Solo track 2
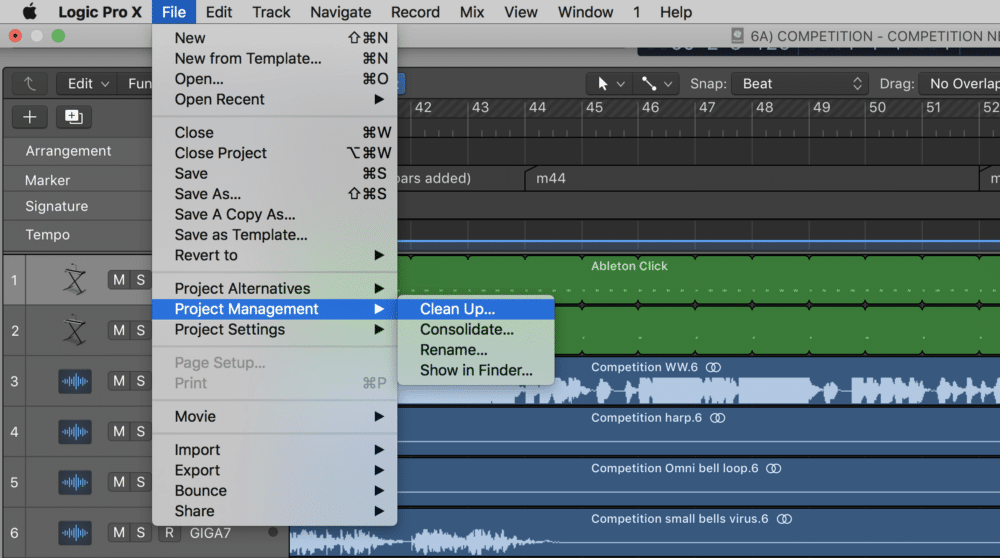 click(140, 330)
